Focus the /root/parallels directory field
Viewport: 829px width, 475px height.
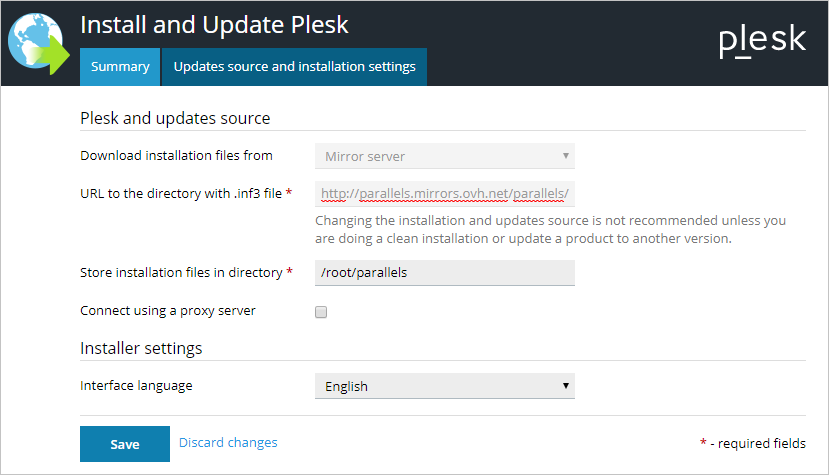444,272
